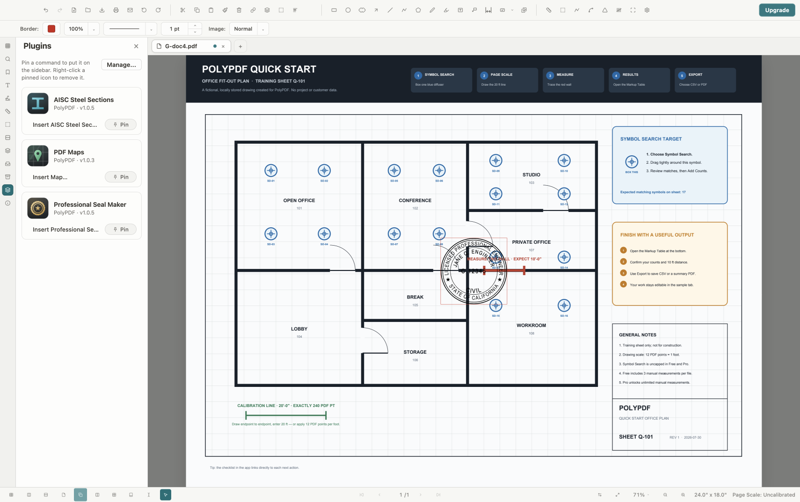Click the AISC Steel Sections plugin icon
Viewport: 800px width, 502px height.
[38, 103]
